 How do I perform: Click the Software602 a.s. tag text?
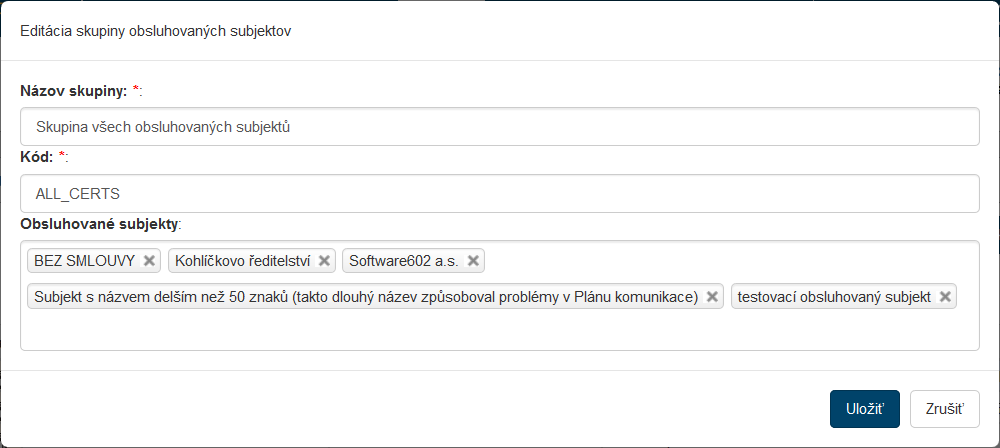pyautogui.click(x=403, y=261)
